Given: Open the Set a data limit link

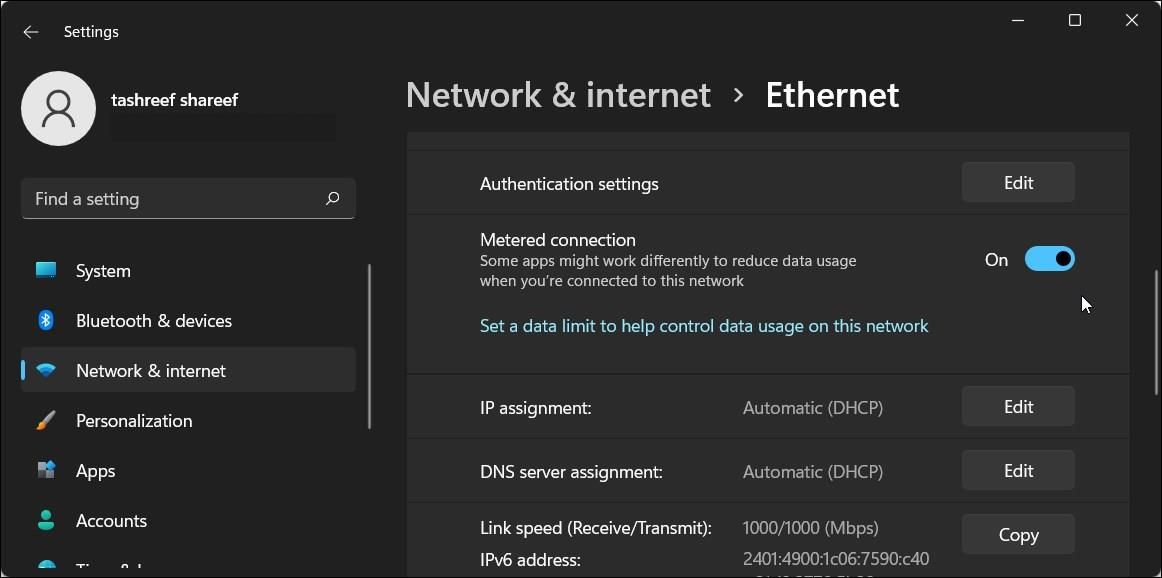Looking at the screenshot, I should click(704, 326).
